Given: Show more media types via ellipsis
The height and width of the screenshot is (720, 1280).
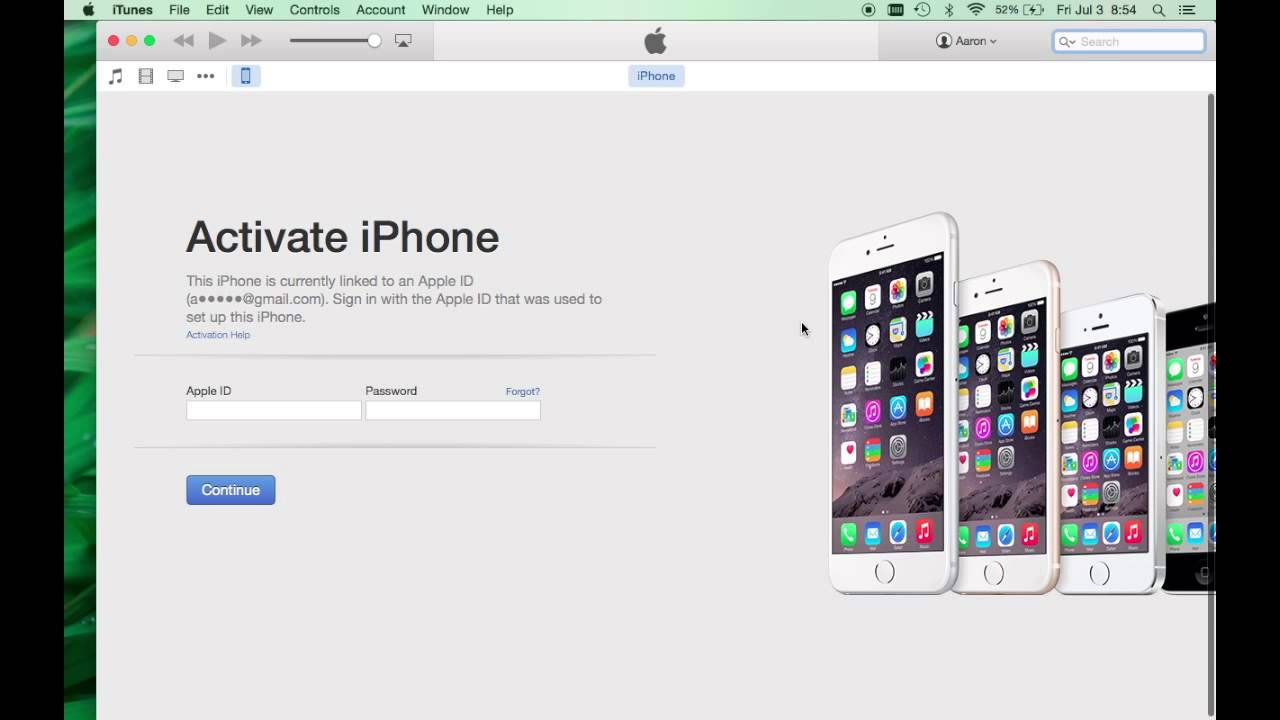Looking at the screenshot, I should (x=205, y=76).
